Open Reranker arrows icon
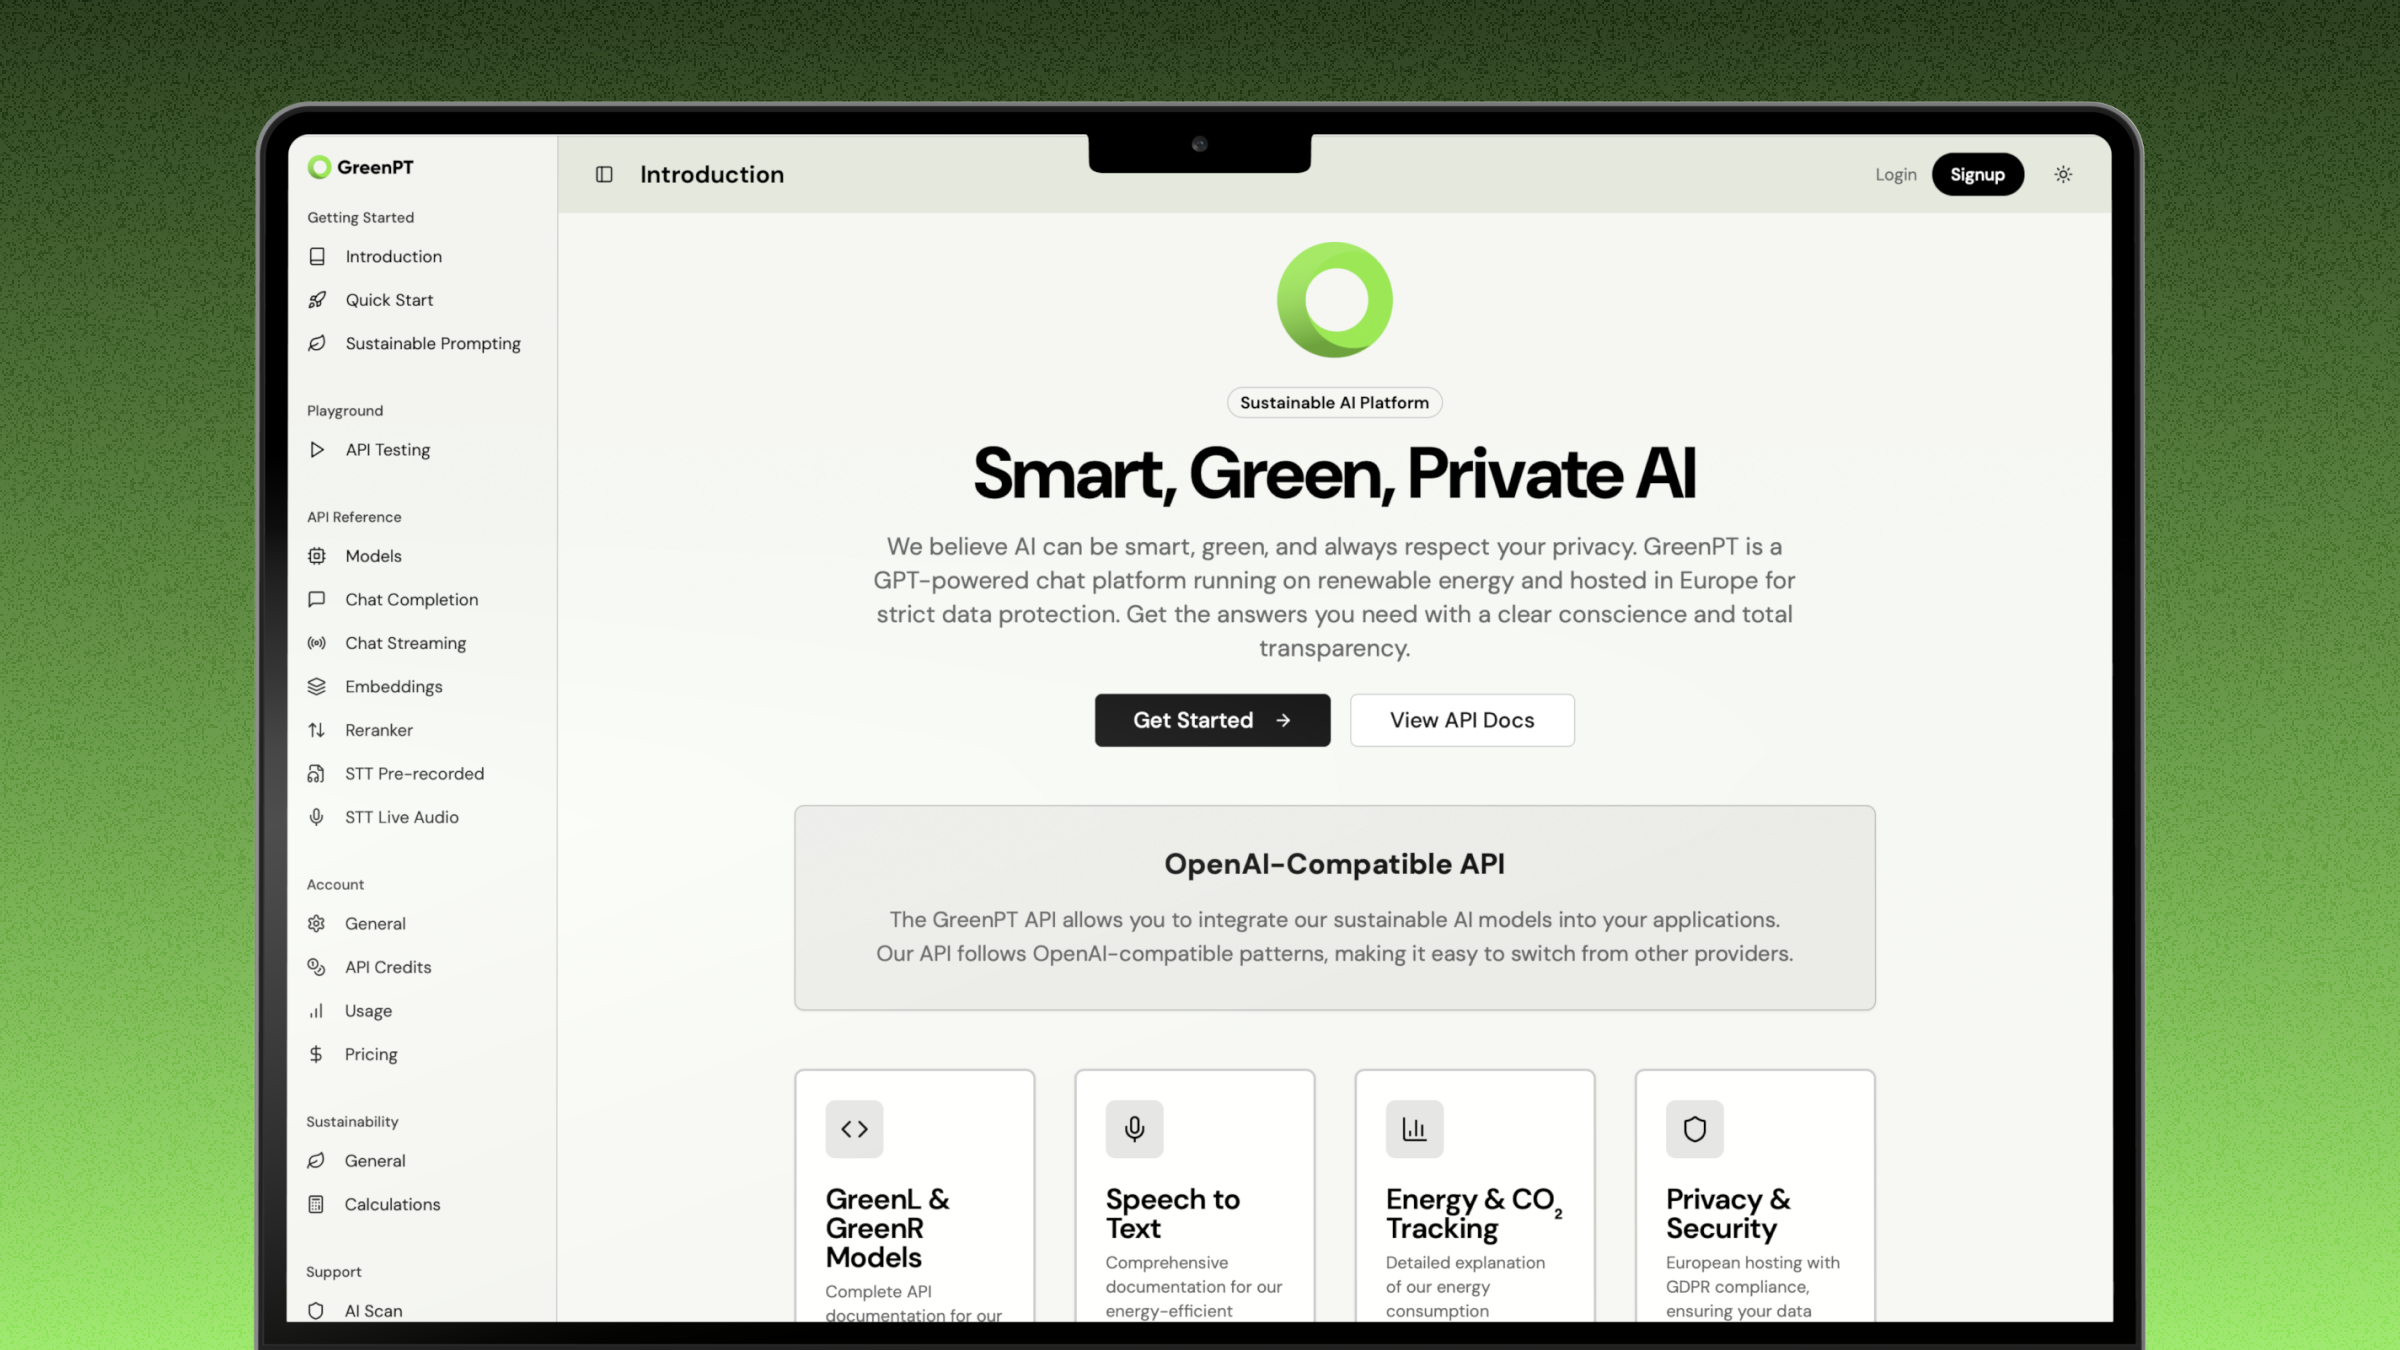This screenshot has width=2400, height=1350. coord(317,730)
